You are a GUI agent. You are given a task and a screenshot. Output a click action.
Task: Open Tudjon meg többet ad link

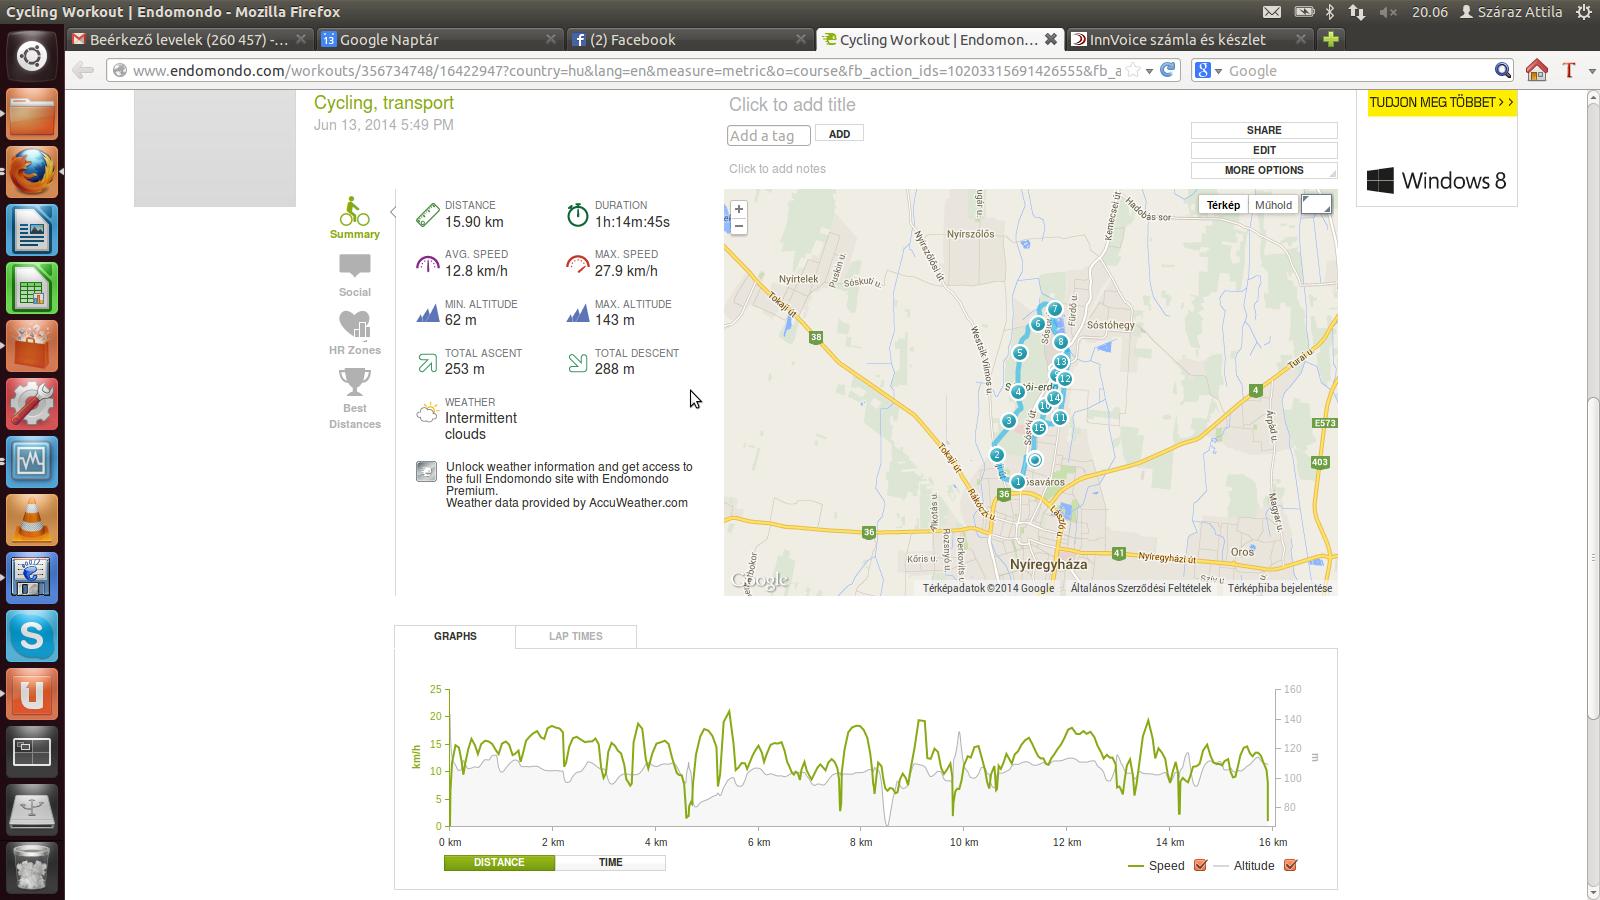(1441, 102)
